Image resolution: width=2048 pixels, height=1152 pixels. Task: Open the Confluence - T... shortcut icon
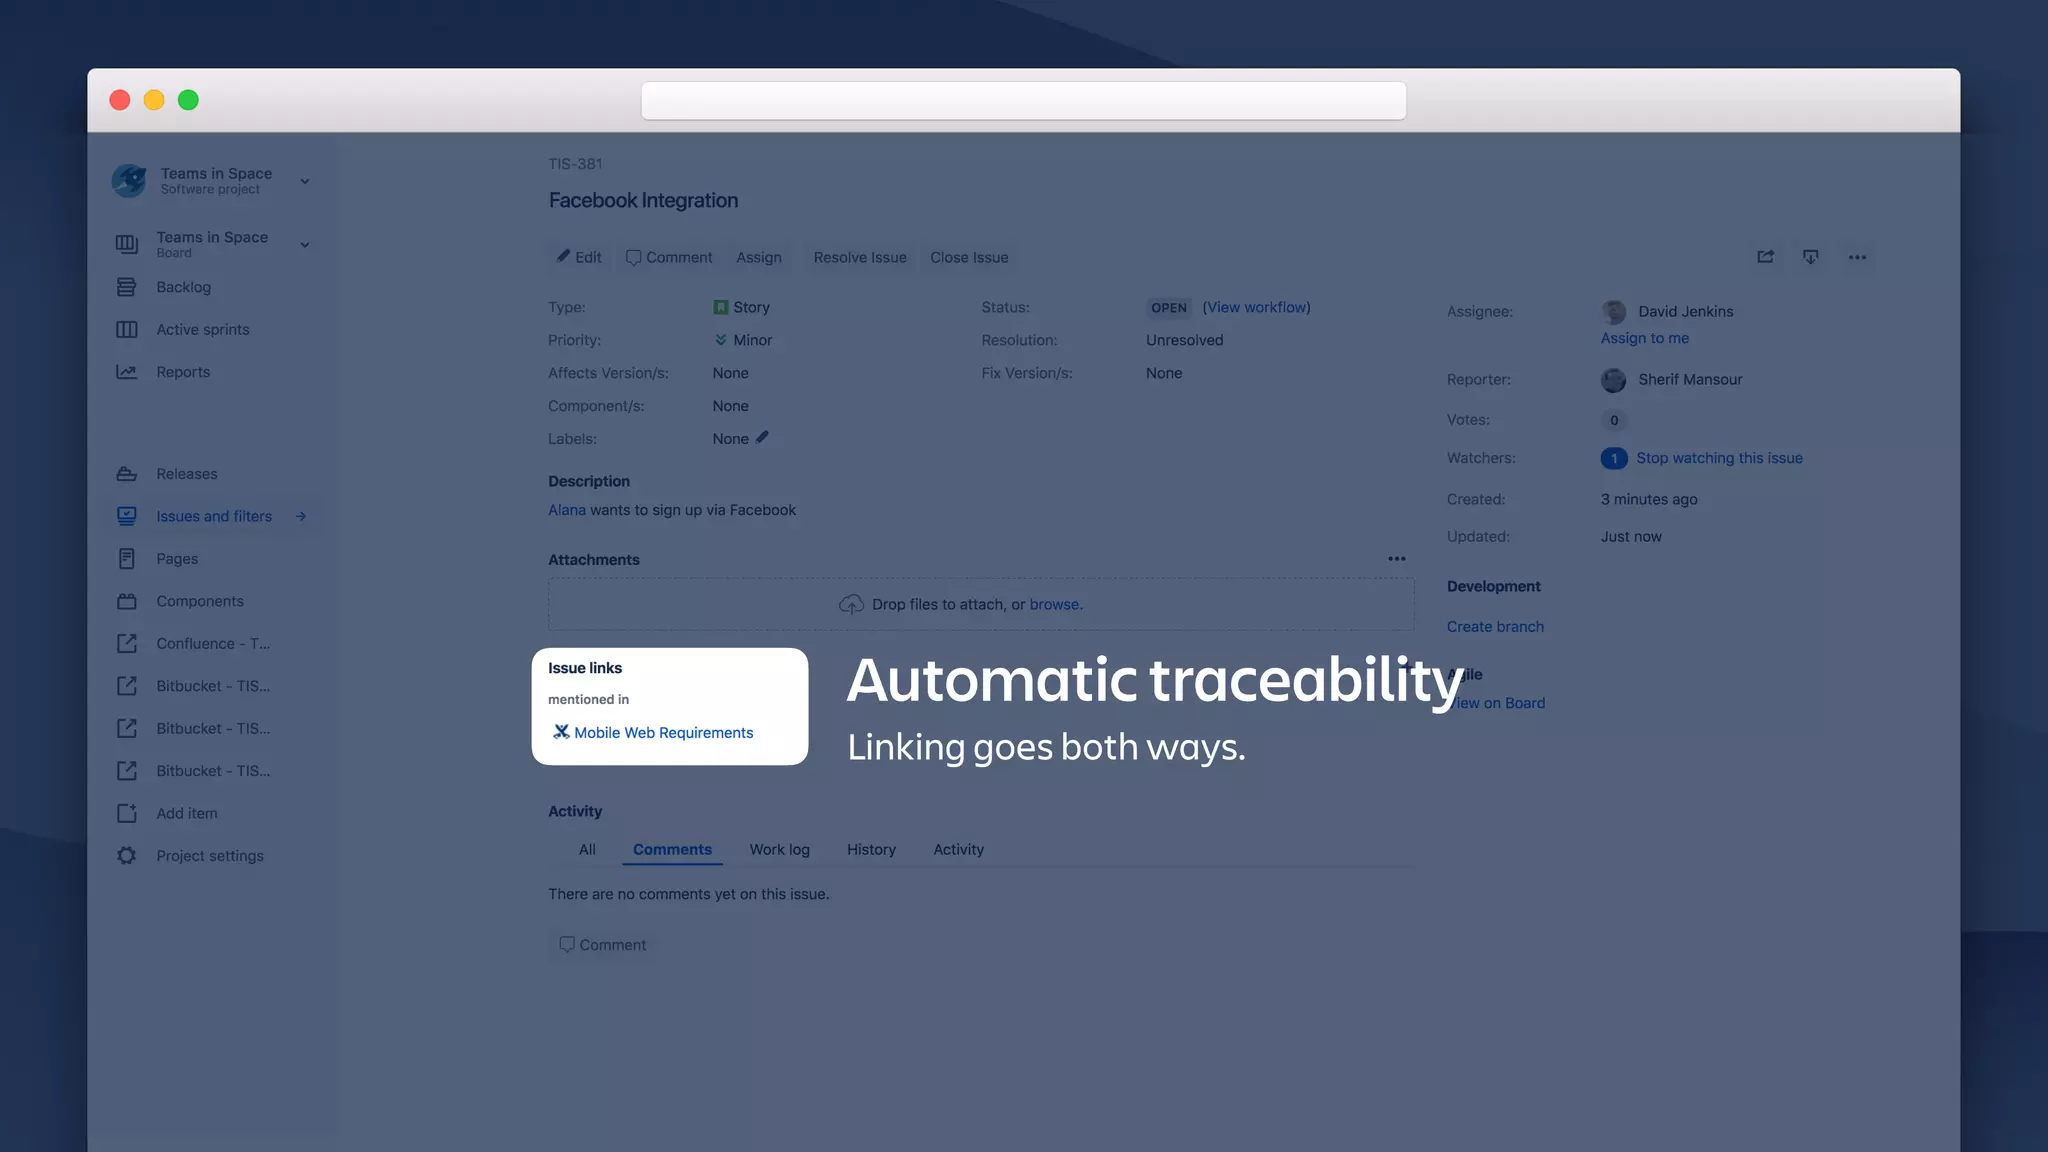pyautogui.click(x=126, y=643)
